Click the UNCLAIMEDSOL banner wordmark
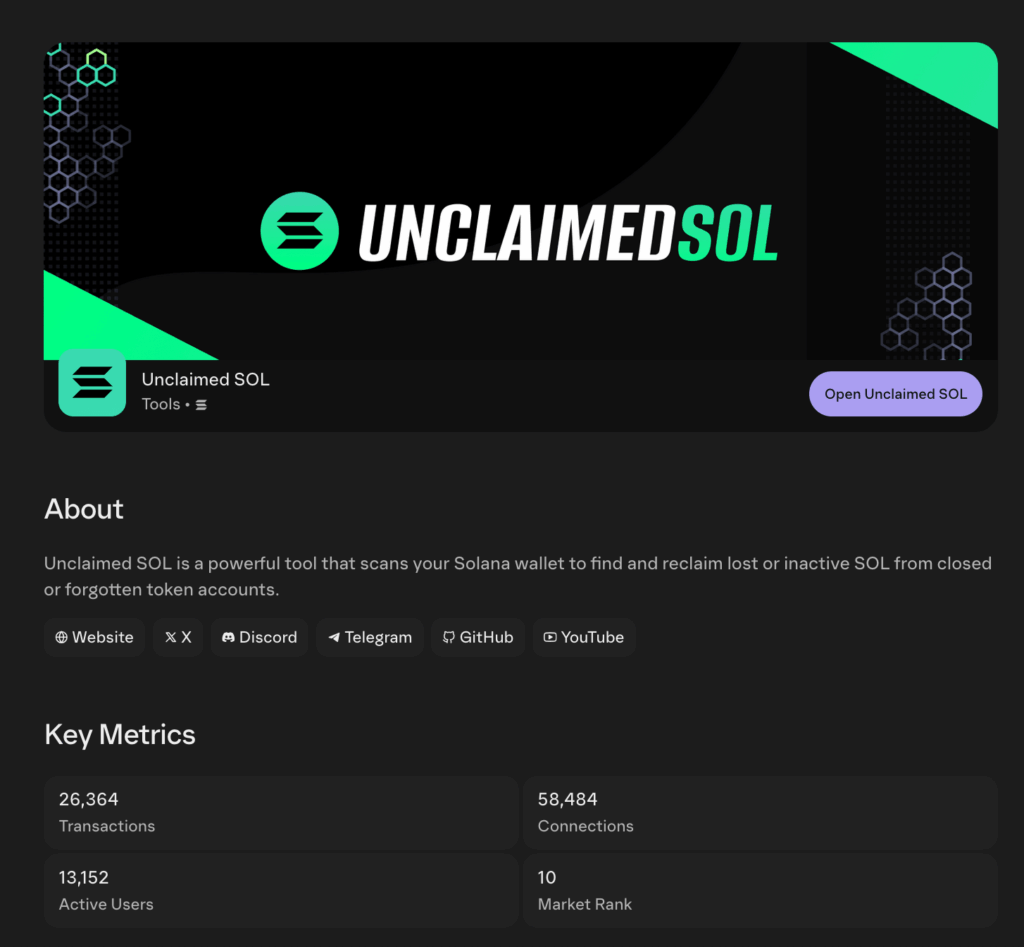Image resolution: width=1024 pixels, height=947 pixels. point(568,232)
